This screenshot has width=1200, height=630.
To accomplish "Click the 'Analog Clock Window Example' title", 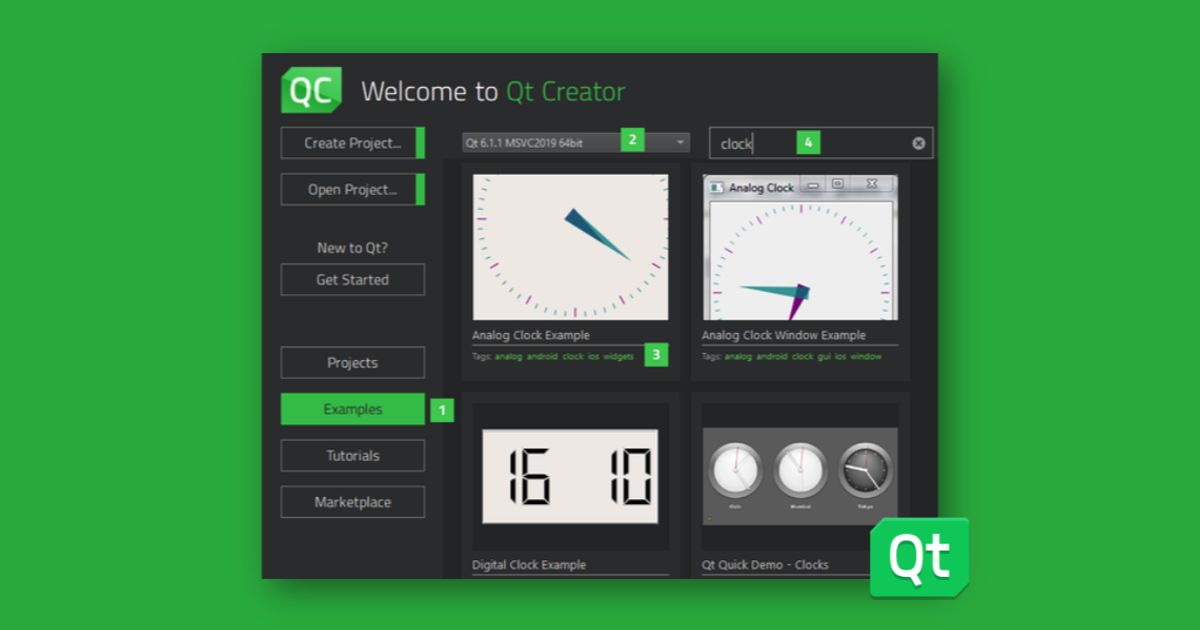I will pos(784,335).
